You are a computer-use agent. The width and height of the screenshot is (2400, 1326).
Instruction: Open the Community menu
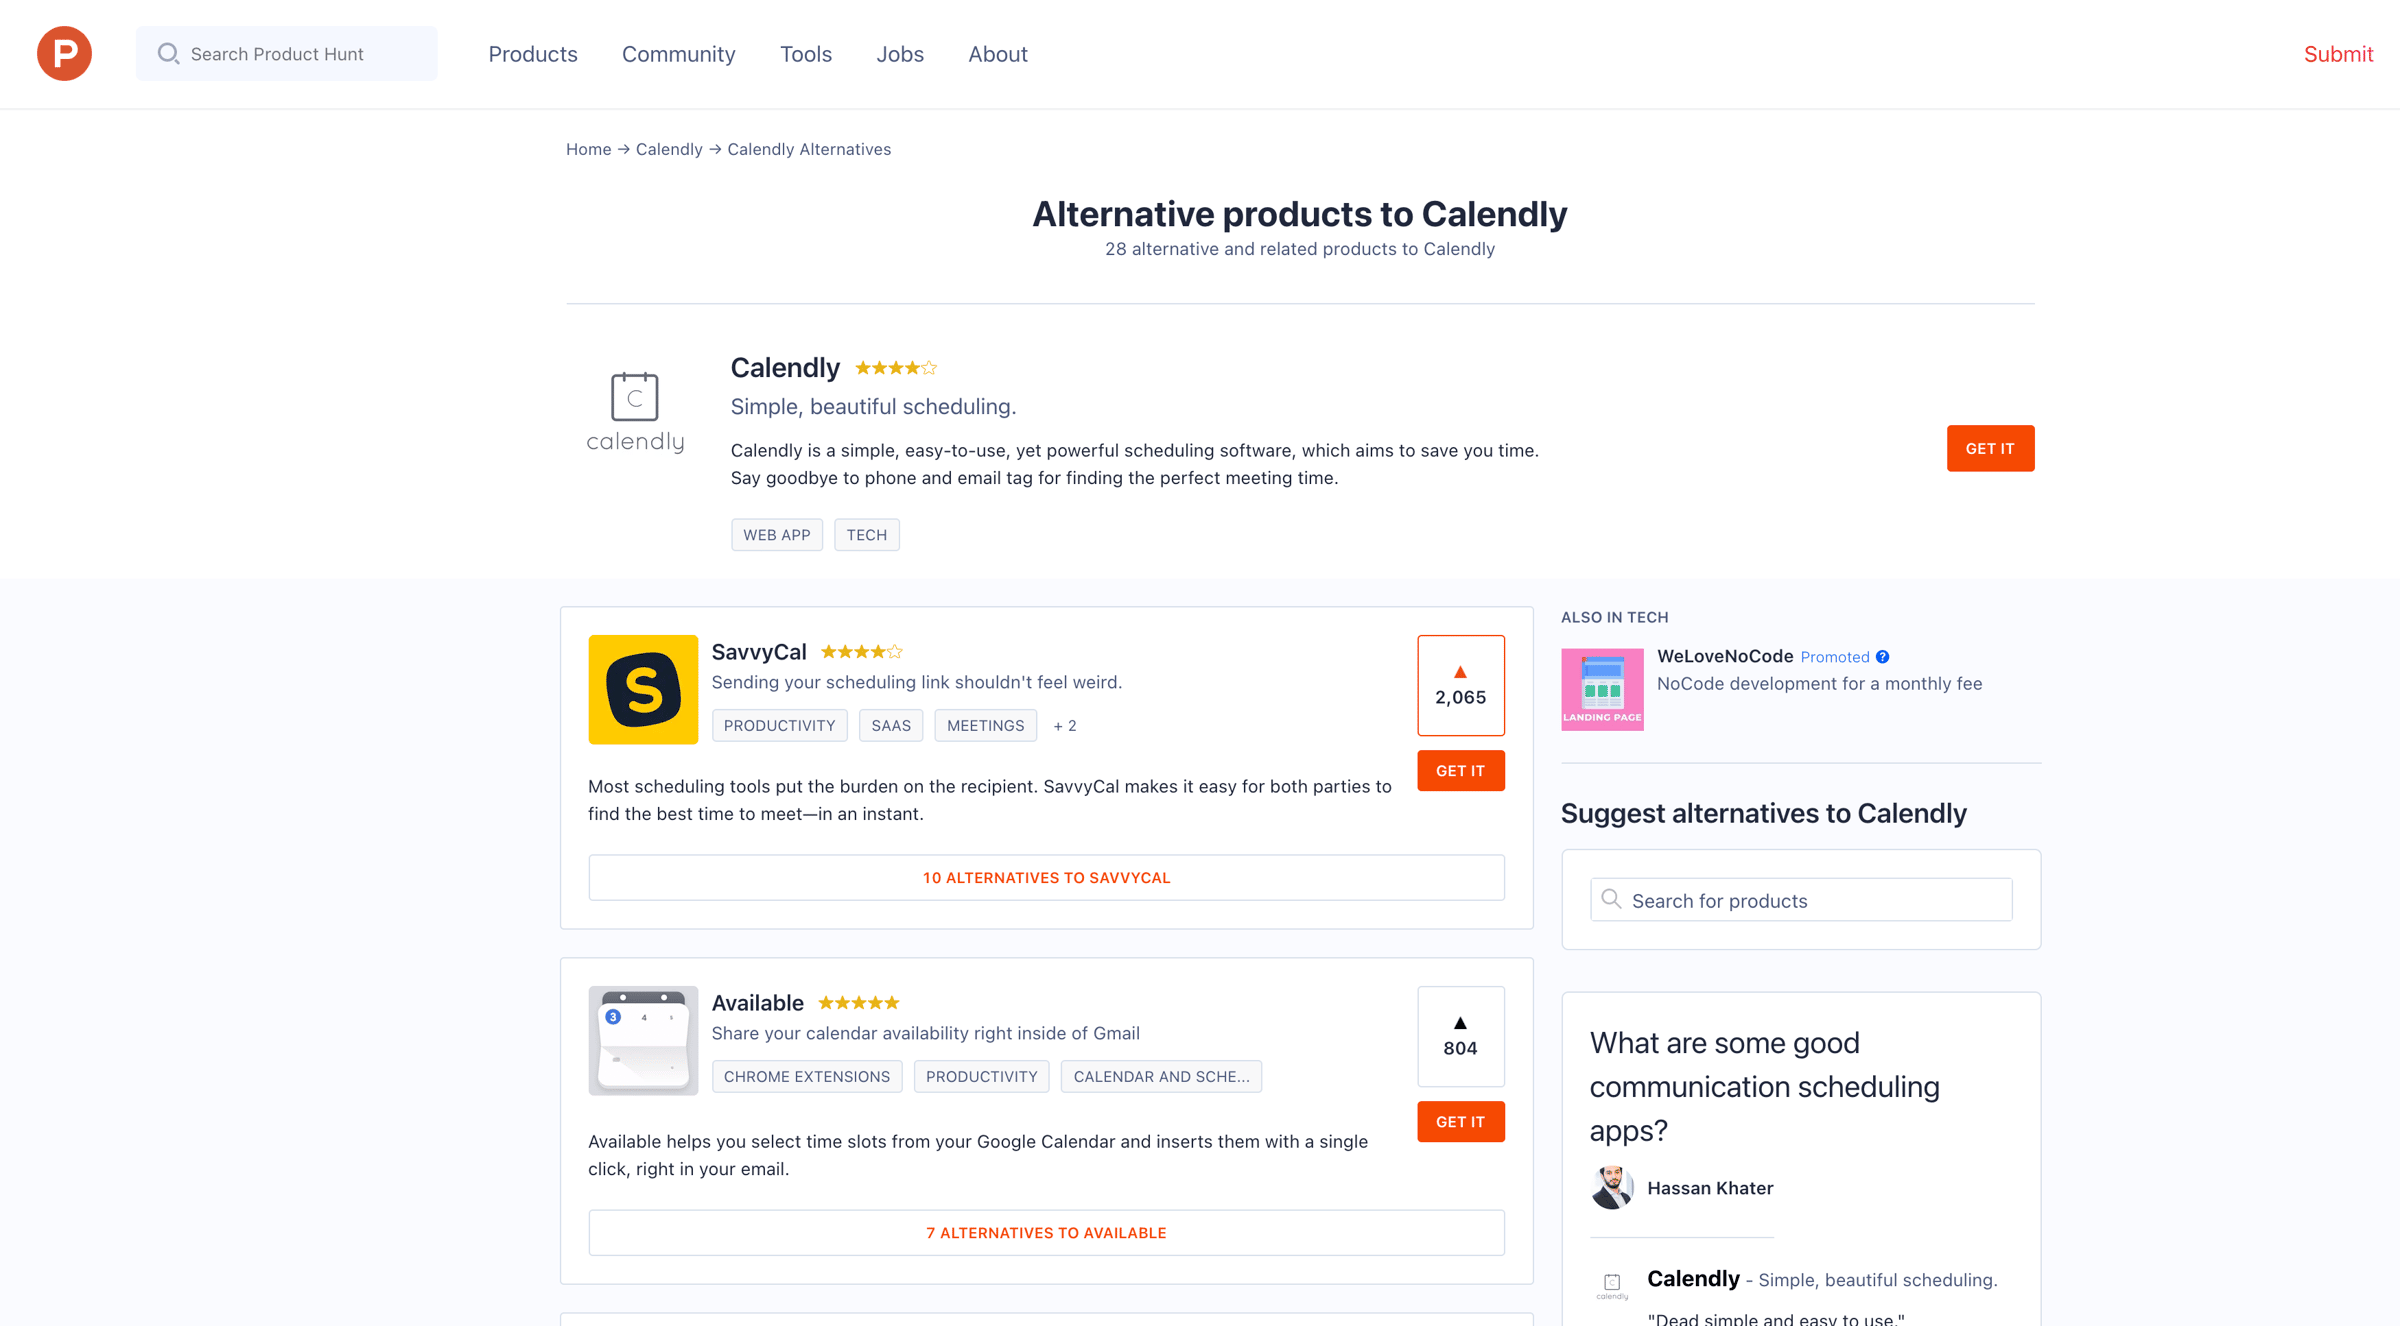679,54
